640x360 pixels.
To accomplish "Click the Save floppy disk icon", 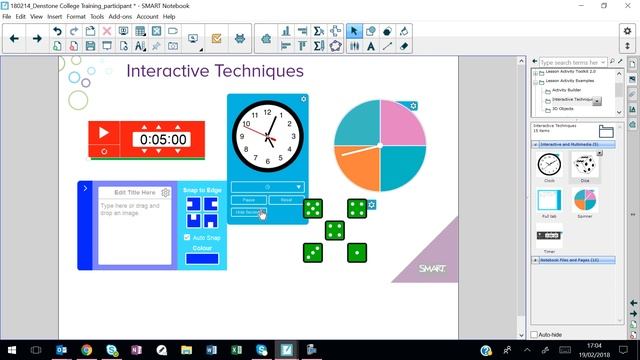I will [x=90, y=46].
